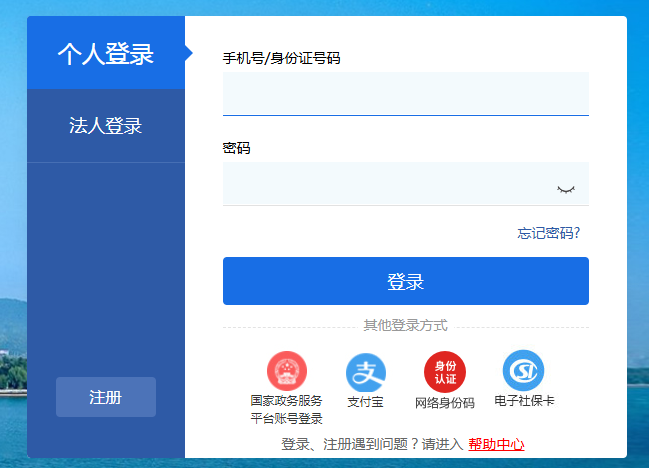Toggle password visibility eye icon

coord(566,188)
